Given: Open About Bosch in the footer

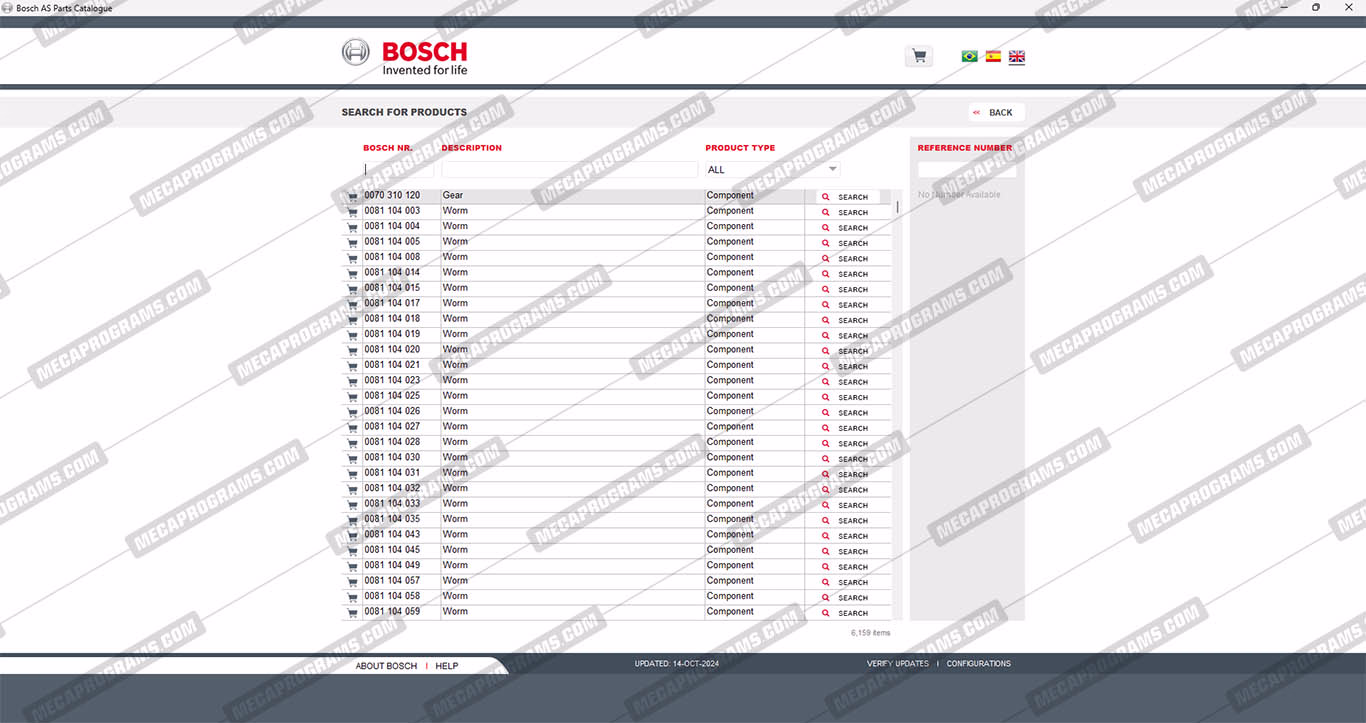Looking at the screenshot, I should pyautogui.click(x=386, y=666).
